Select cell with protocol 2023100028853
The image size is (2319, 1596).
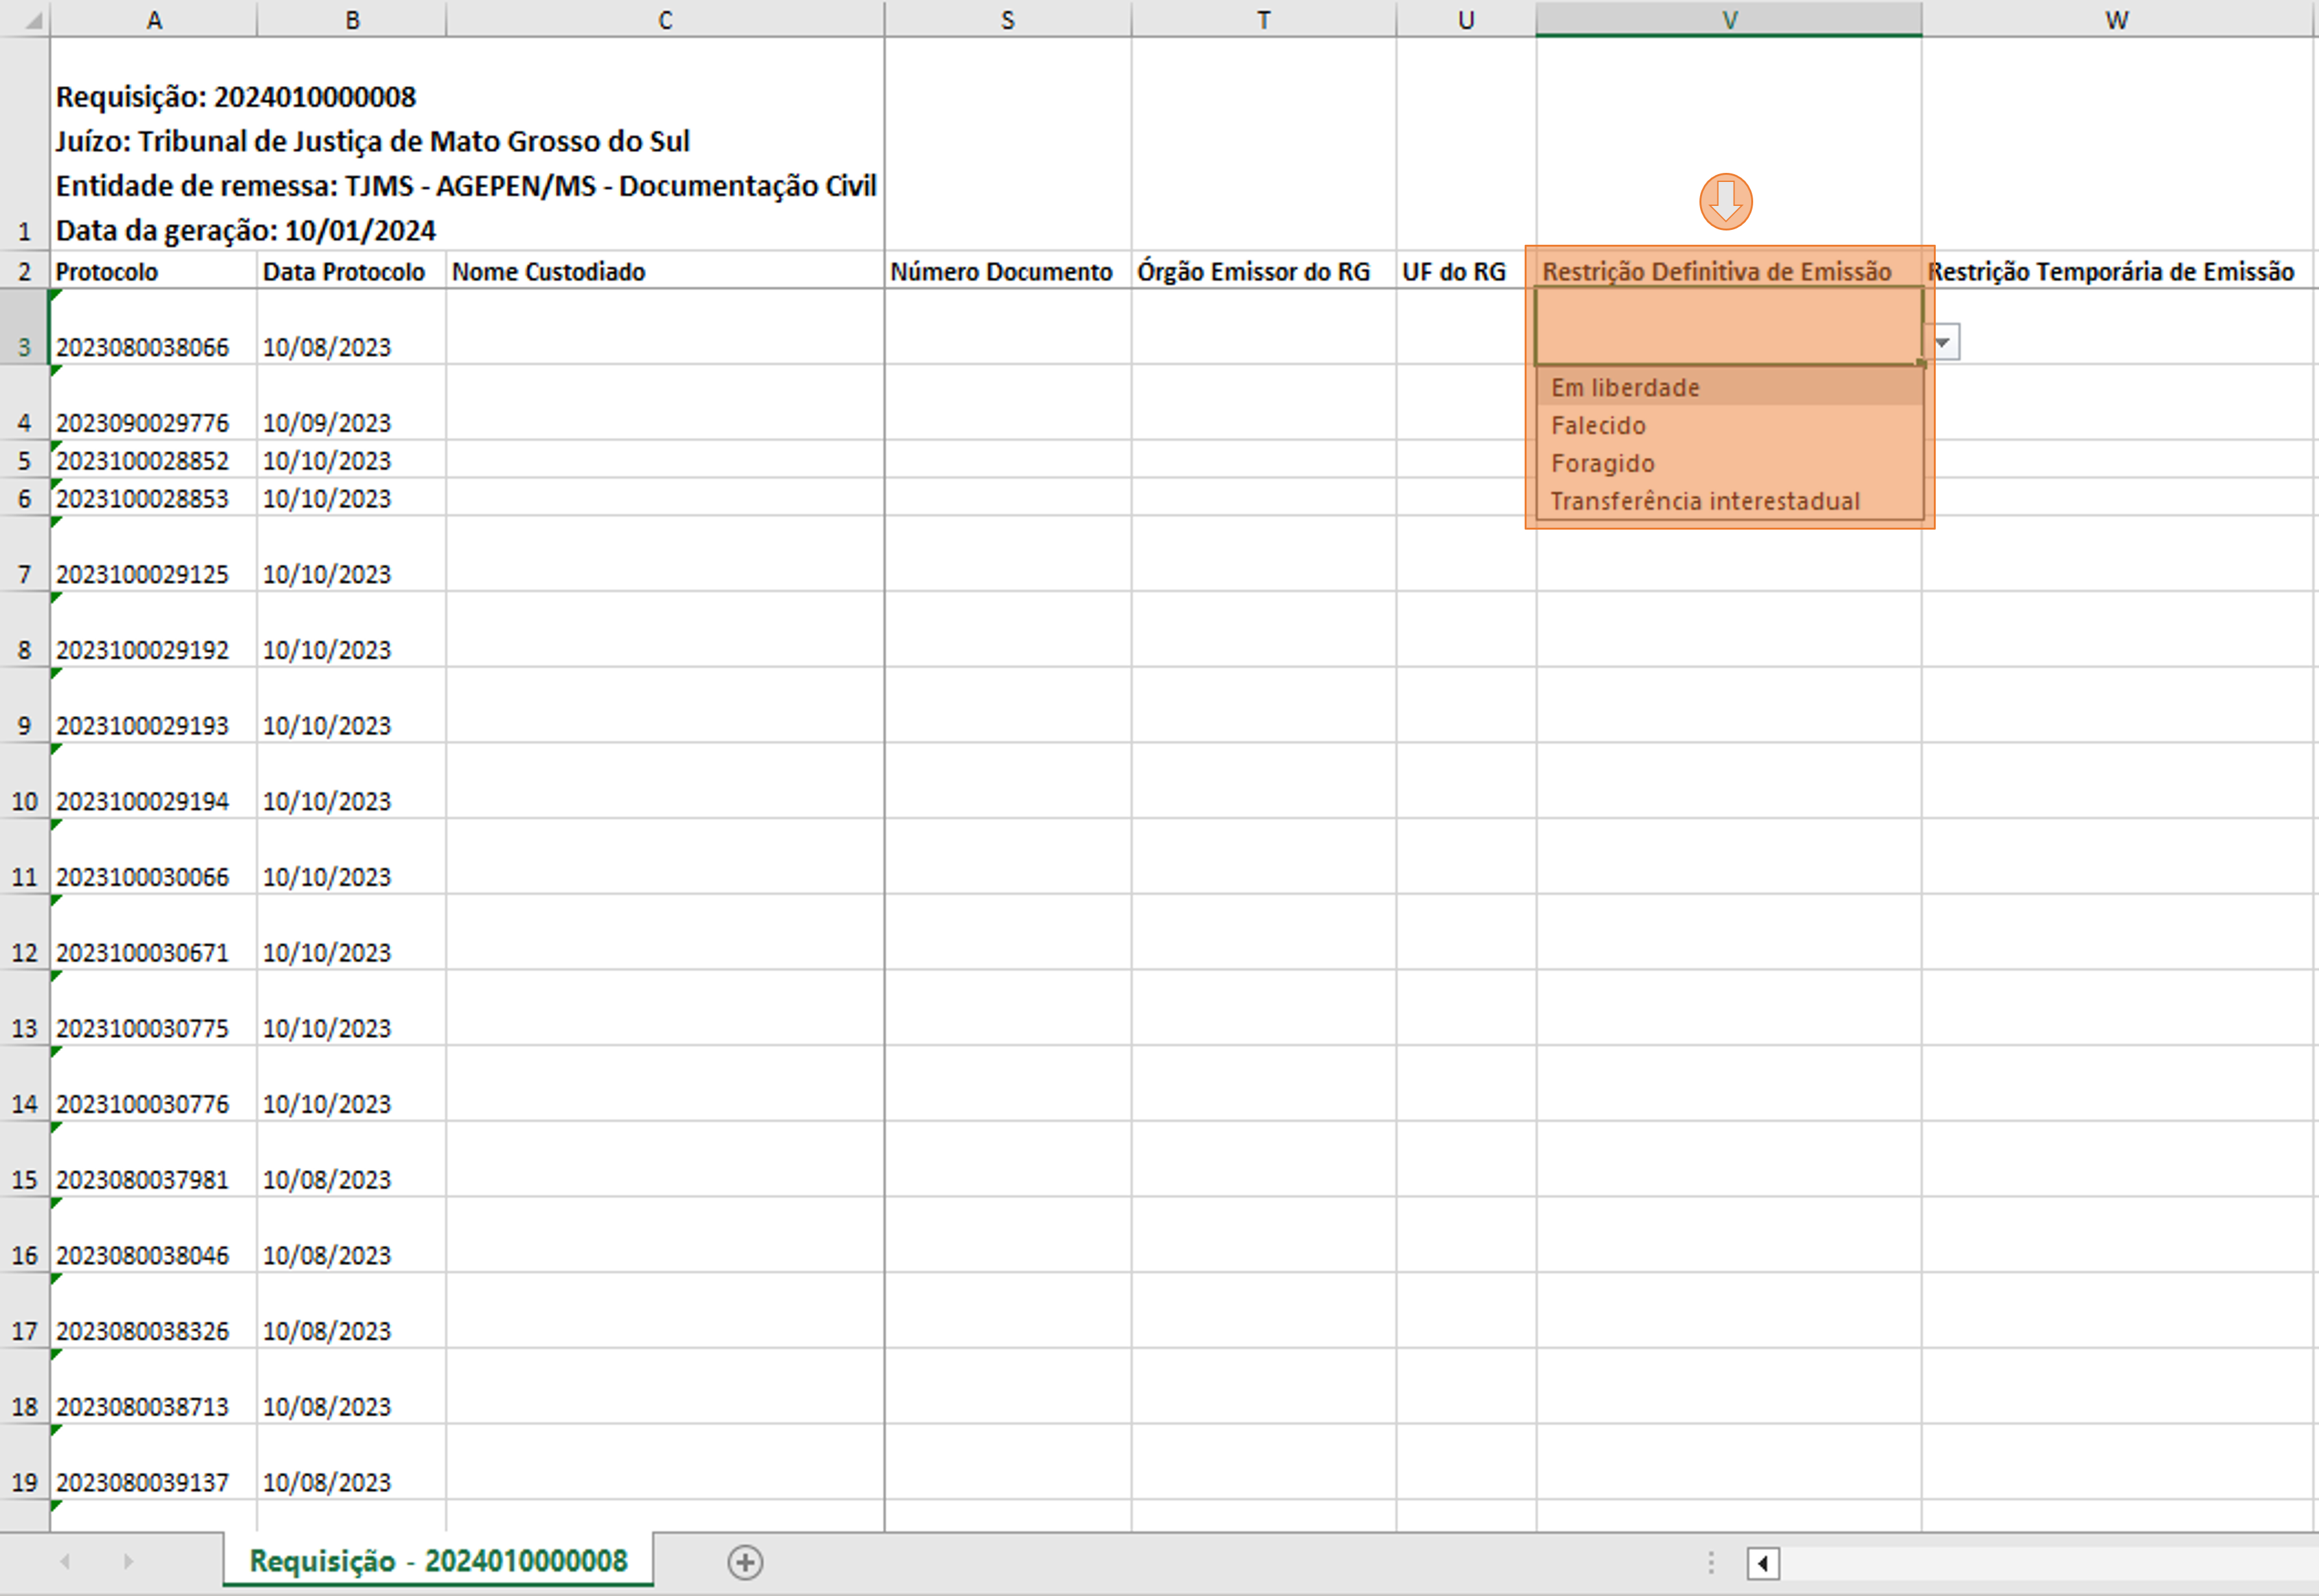coord(153,498)
